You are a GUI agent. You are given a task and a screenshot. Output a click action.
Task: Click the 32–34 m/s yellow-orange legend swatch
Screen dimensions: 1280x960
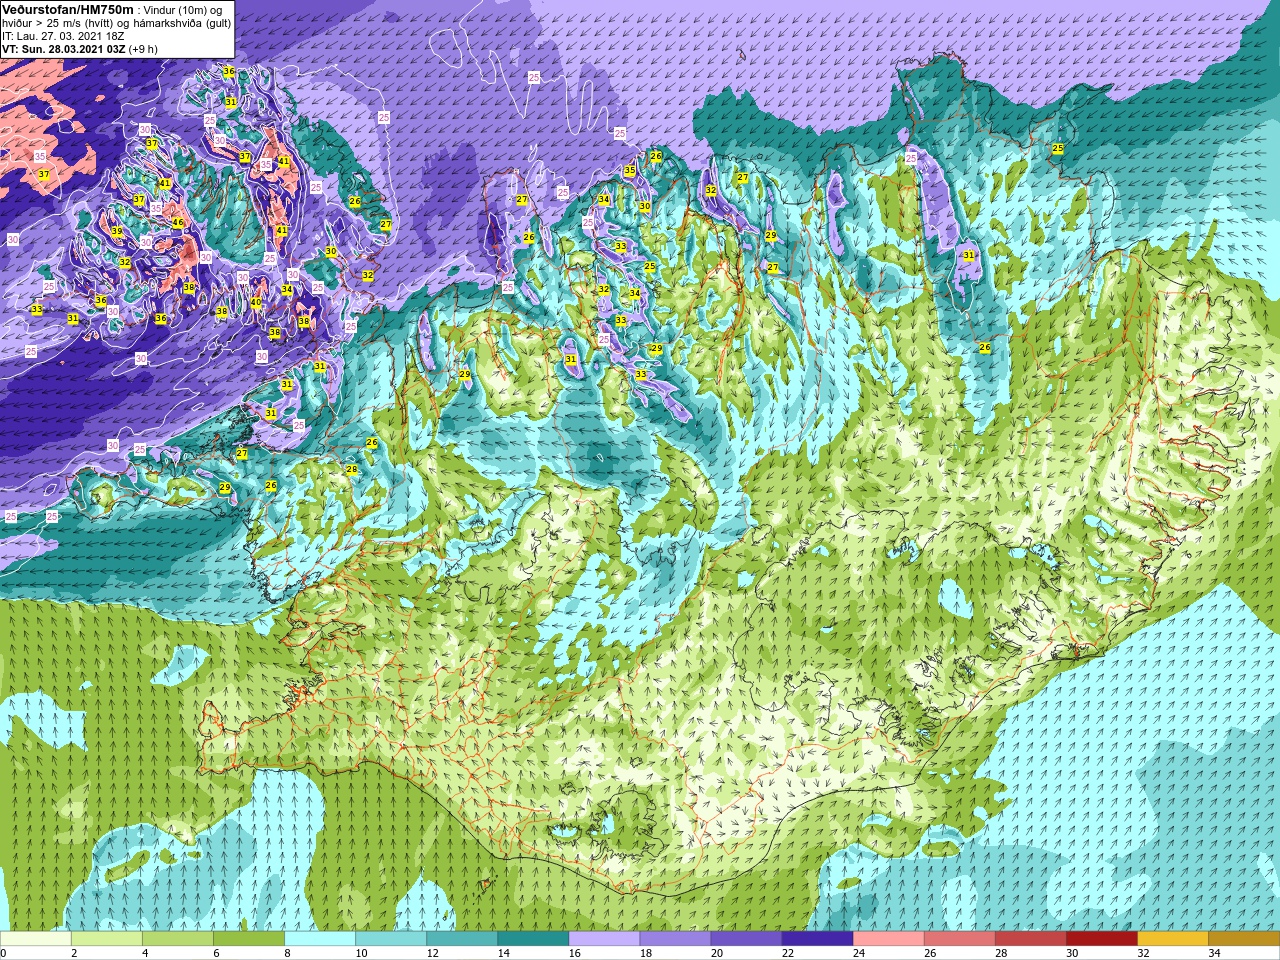click(x=1172, y=939)
